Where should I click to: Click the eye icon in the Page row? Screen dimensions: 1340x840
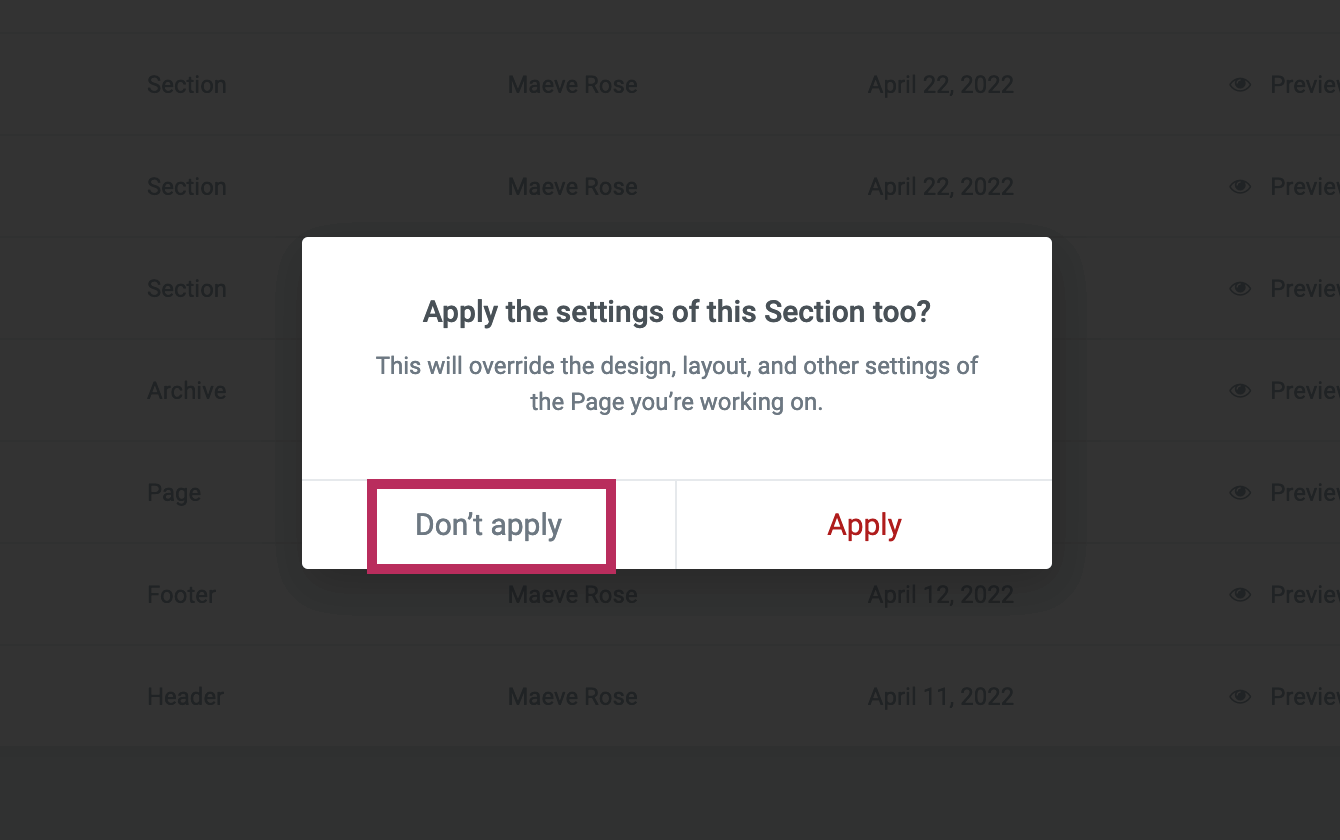[1240, 493]
